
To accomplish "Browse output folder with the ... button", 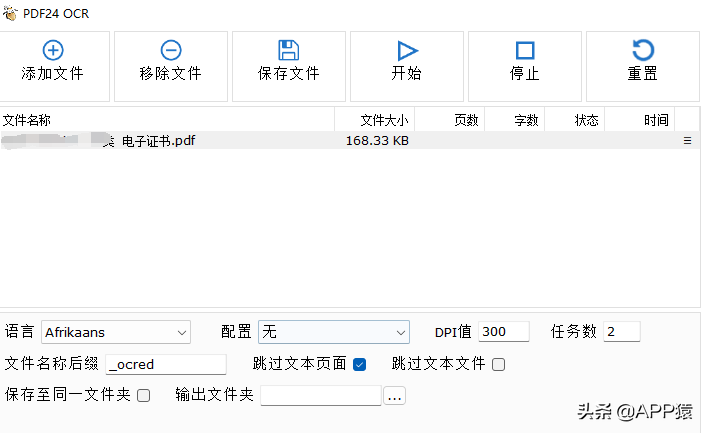I will pyautogui.click(x=394, y=396).
